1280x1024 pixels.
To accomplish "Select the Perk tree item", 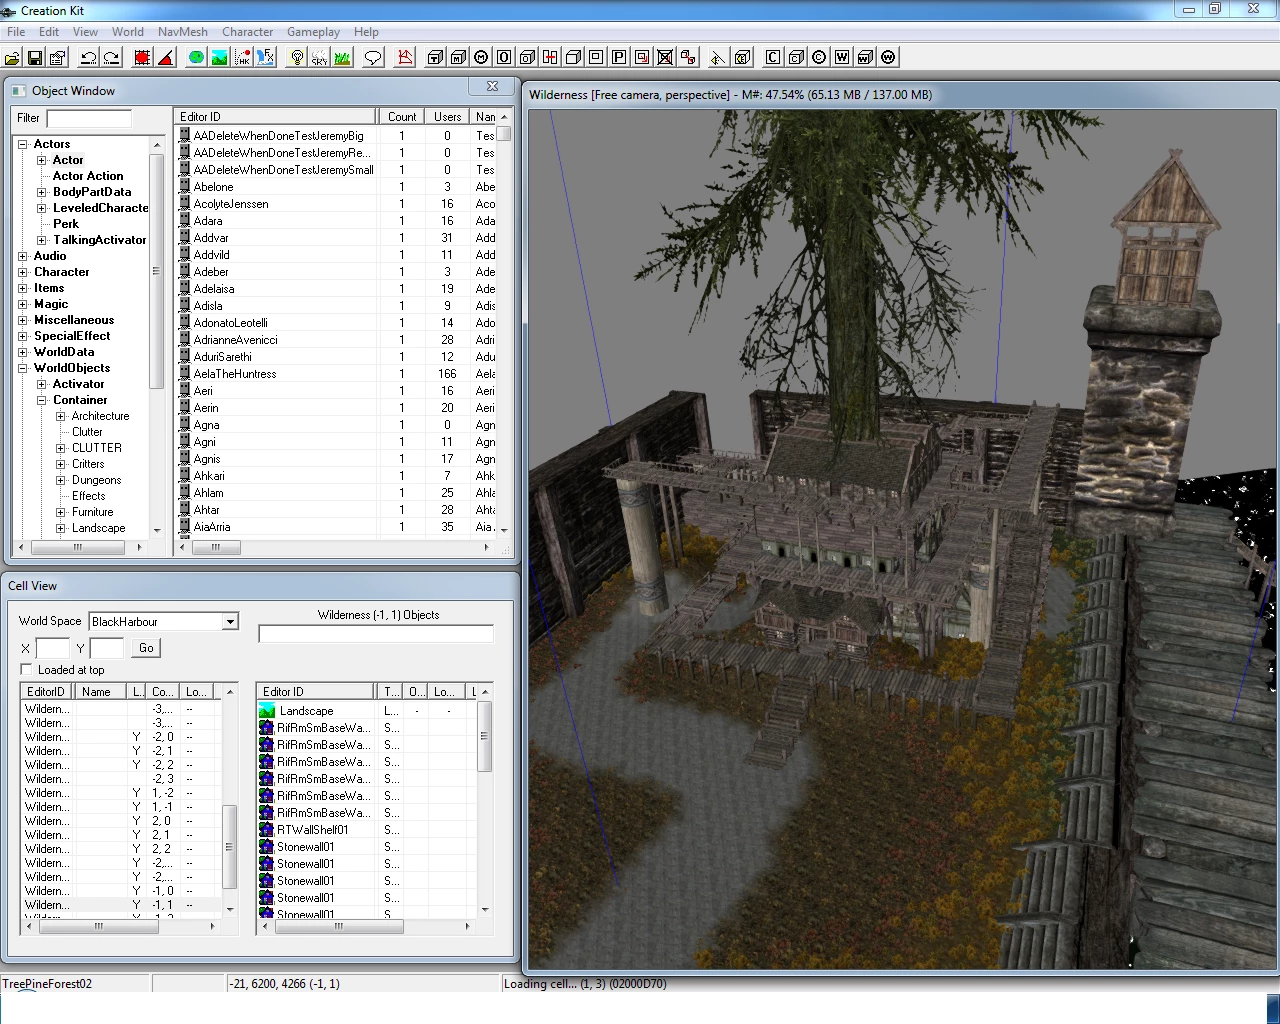I will (66, 224).
